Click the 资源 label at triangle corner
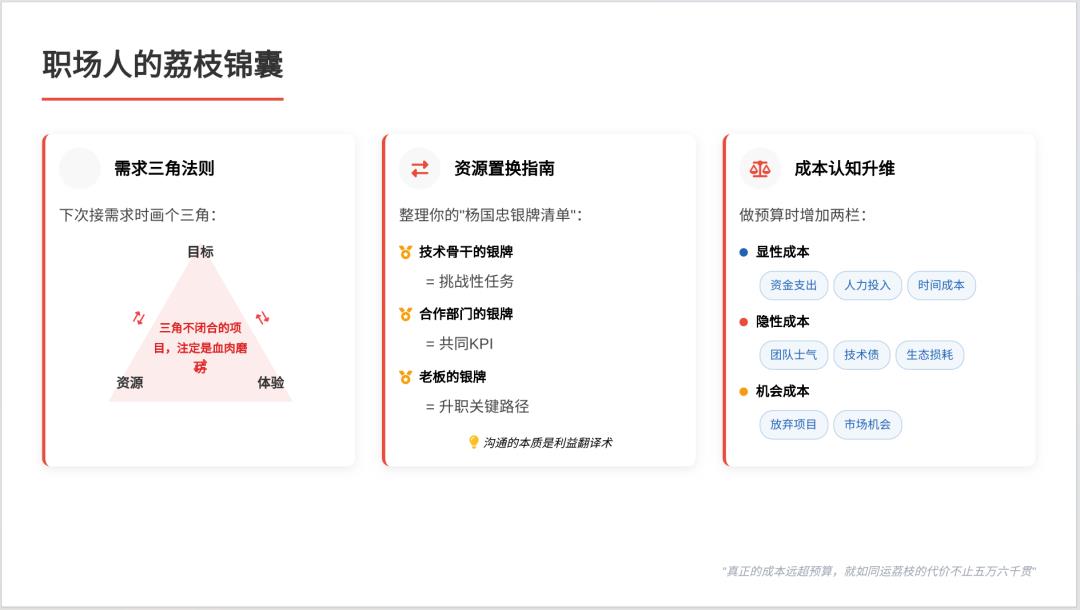Screen dimensions: 1080x610 pos(129,383)
